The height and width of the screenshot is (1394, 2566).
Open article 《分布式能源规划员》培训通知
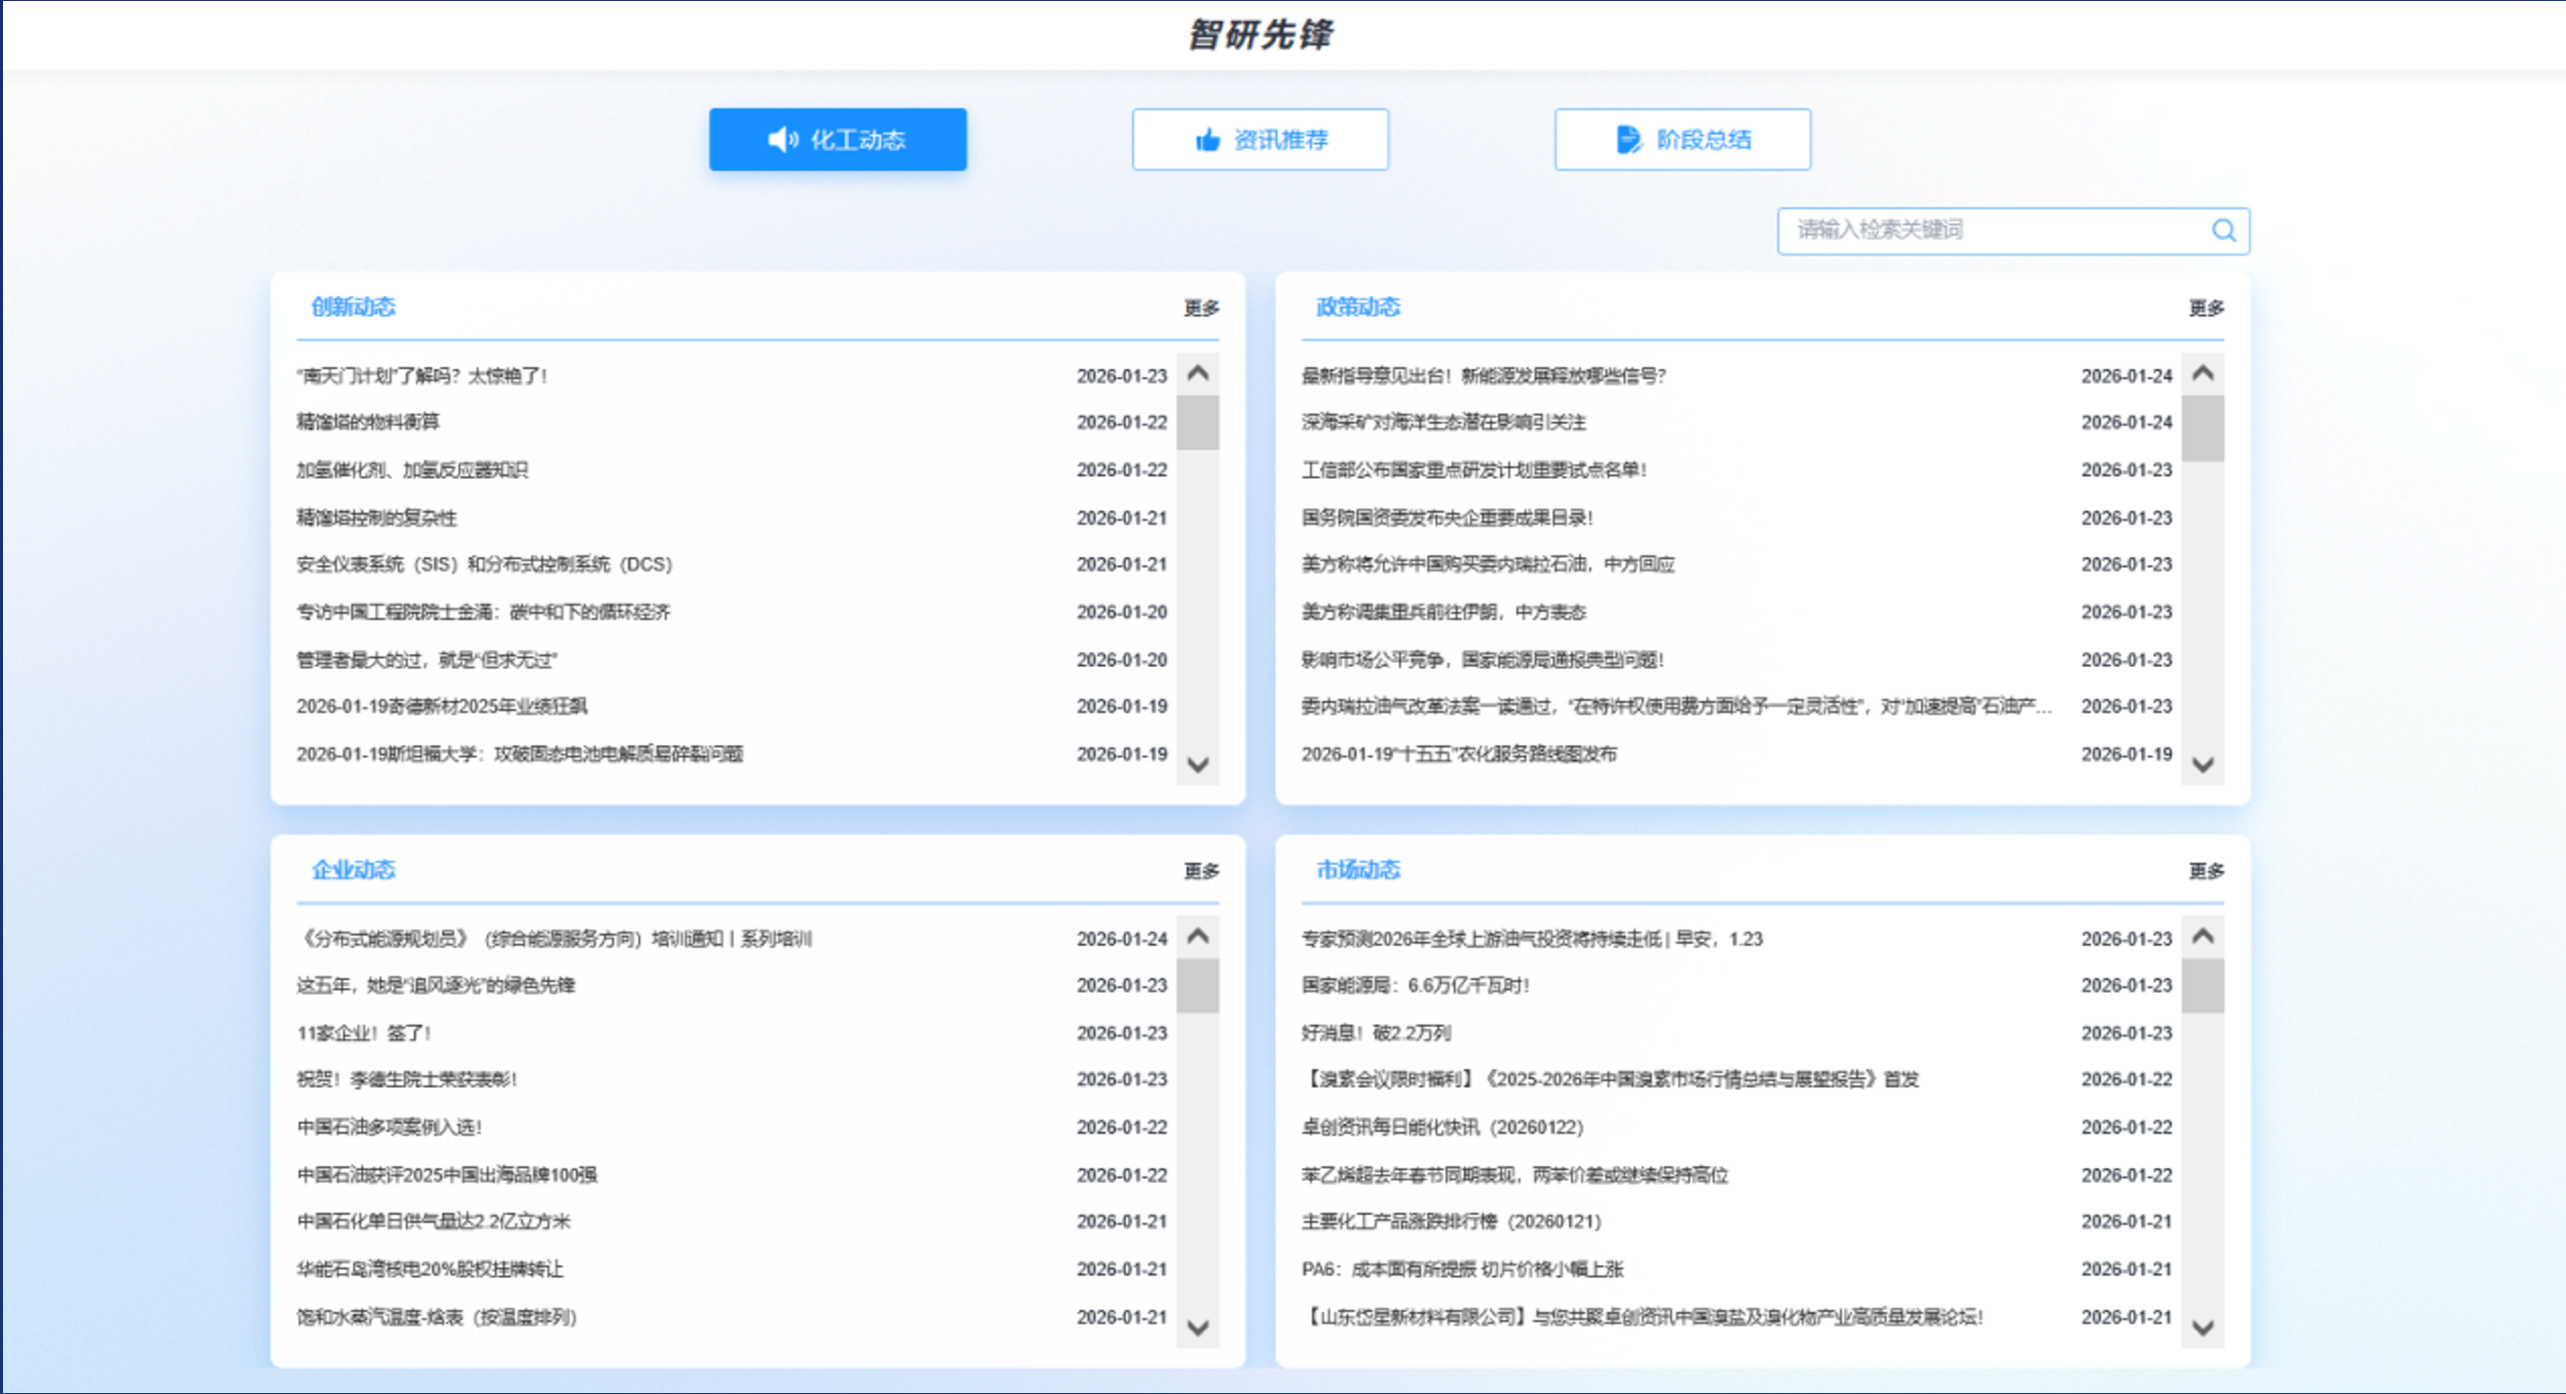click(x=554, y=939)
